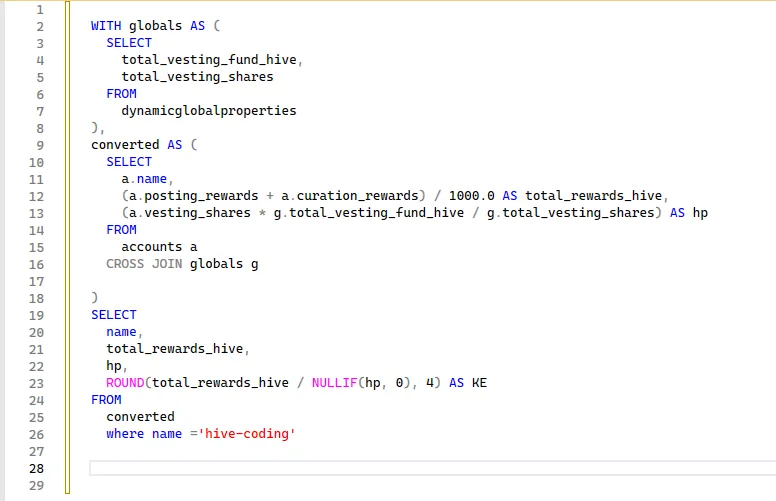This screenshot has height=501, width=776.
Task: Click the 'WITH' keyword on line 2
Action: pos(106,26)
